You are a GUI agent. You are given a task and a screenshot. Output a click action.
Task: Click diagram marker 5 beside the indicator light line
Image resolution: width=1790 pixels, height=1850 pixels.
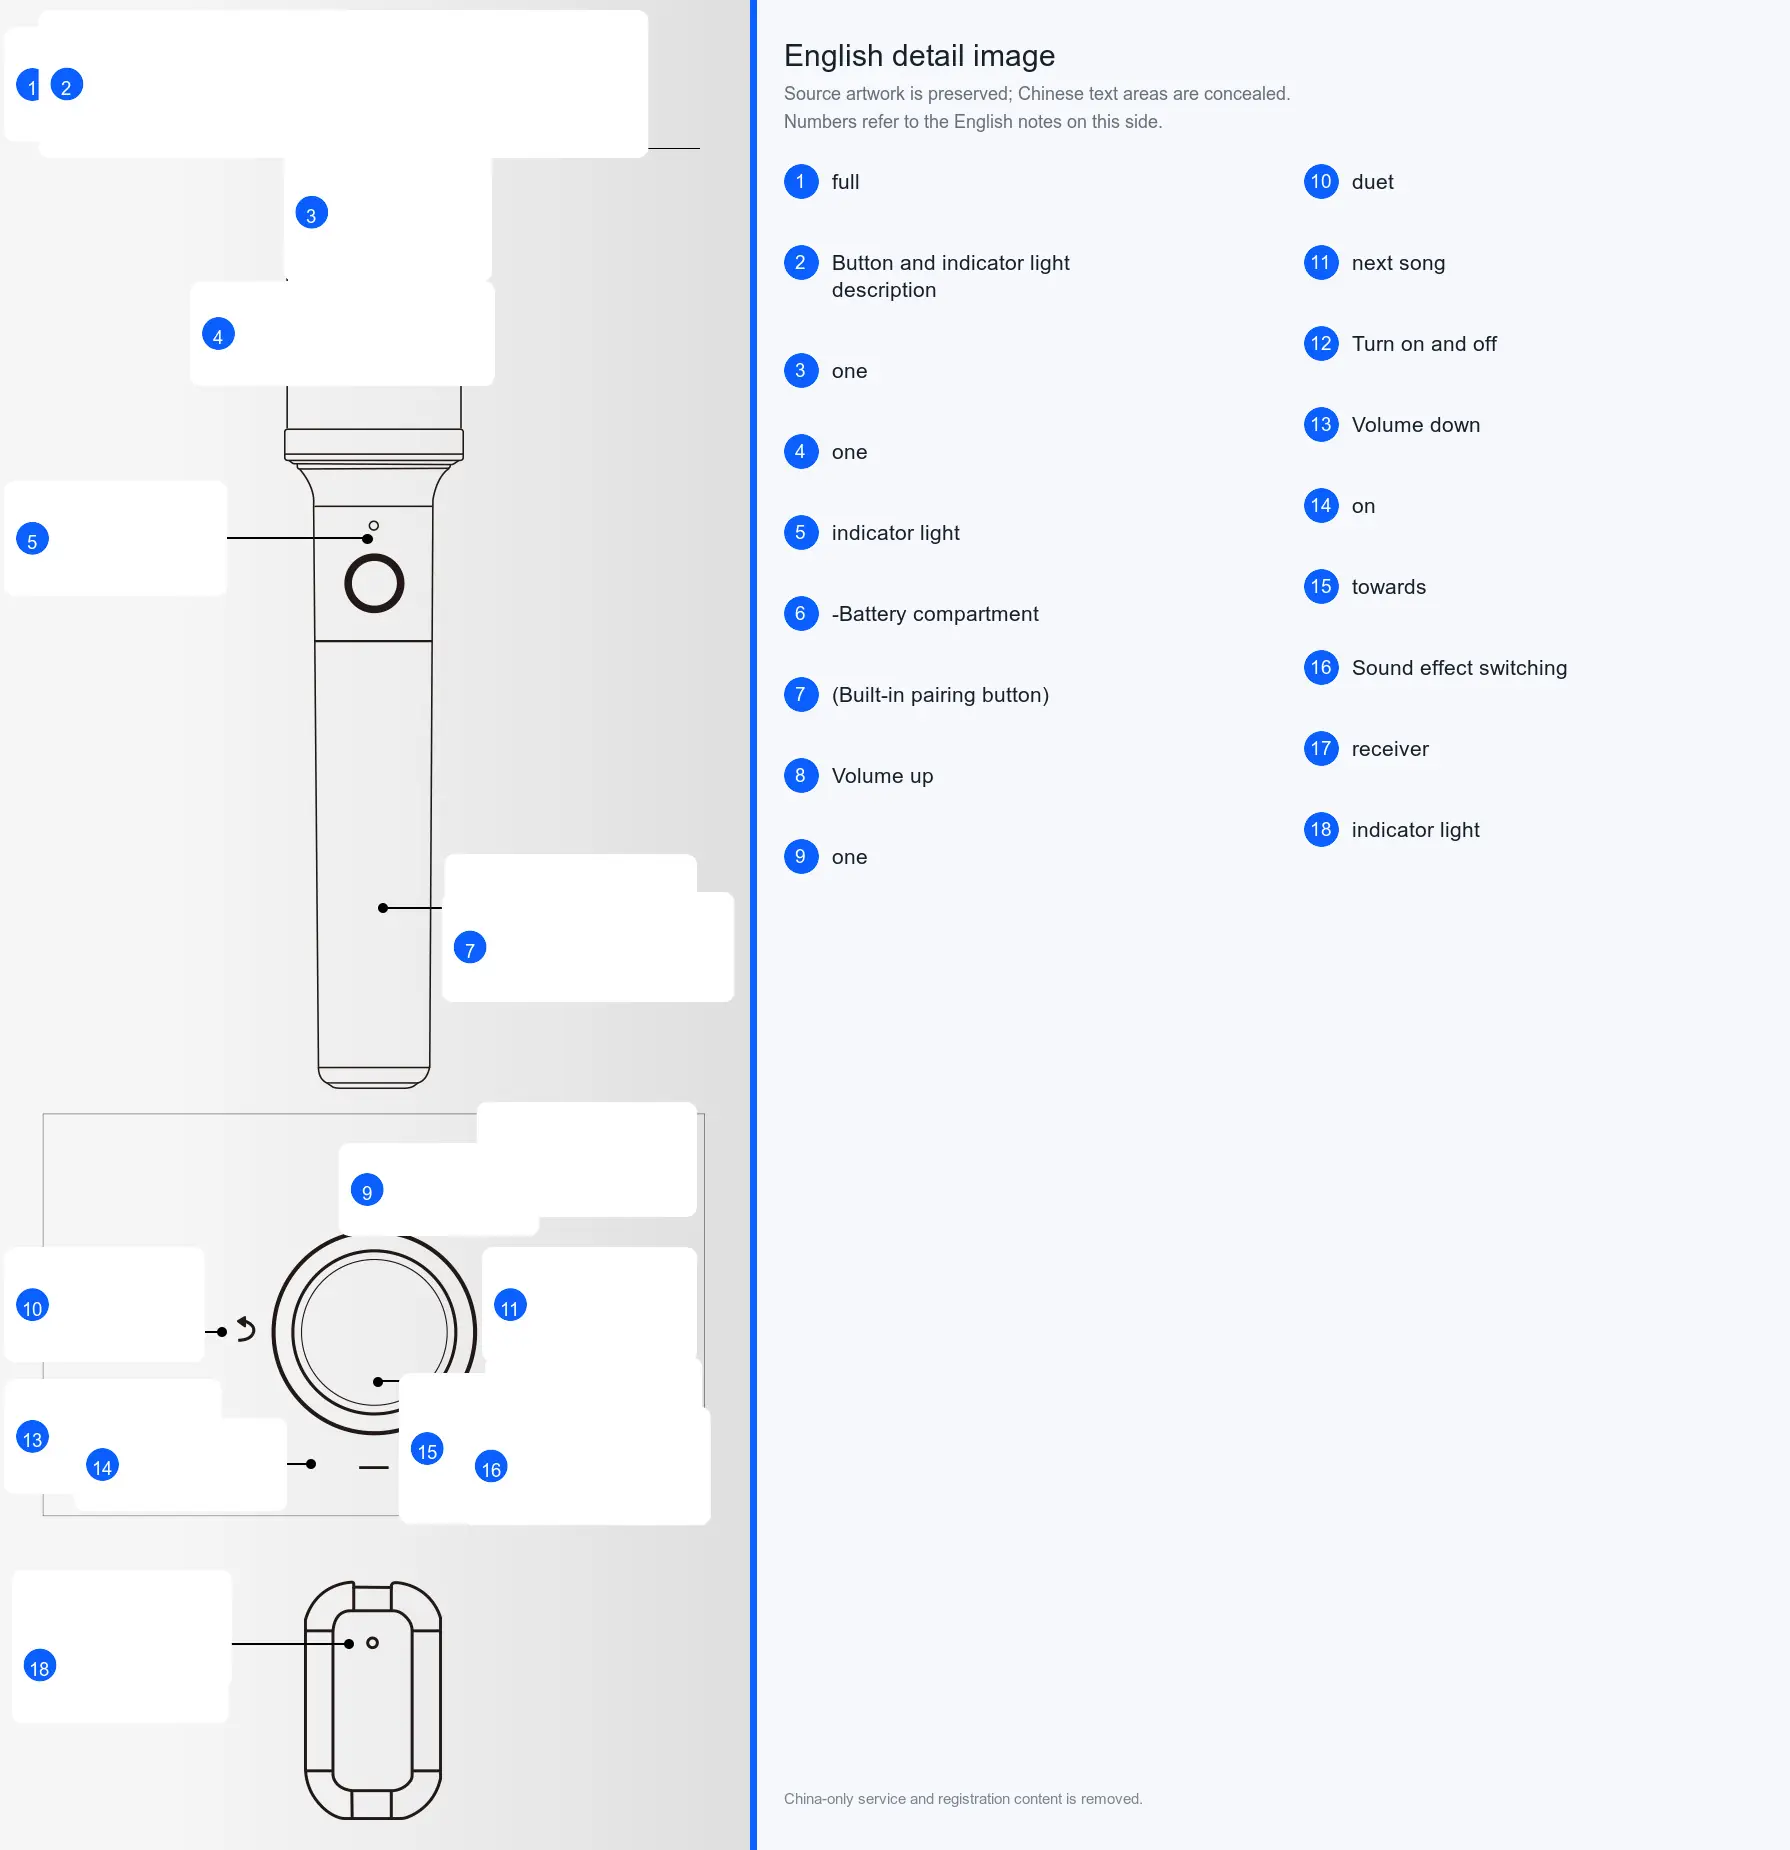point(32,540)
